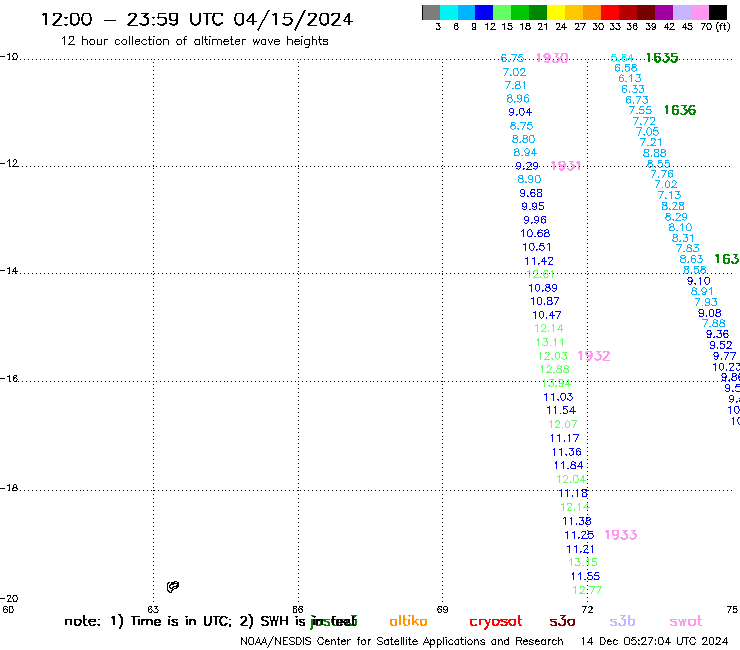
Task: Click the latitude label -14 on axis
Action: 9,271
